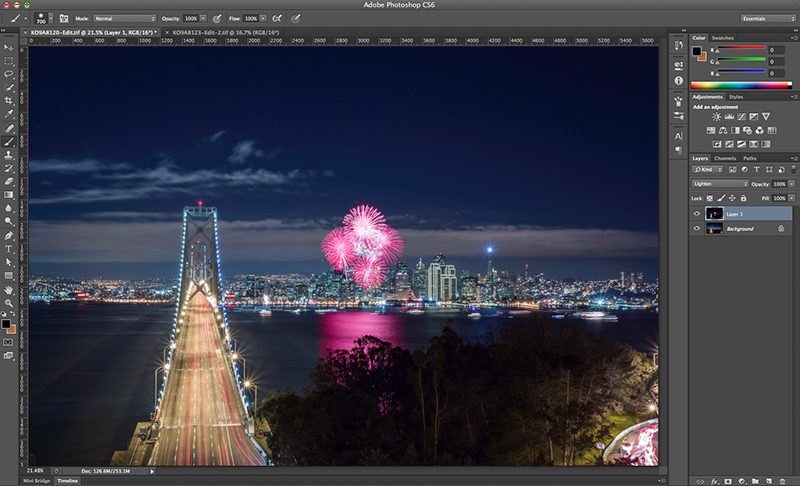The width and height of the screenshot is (800, 486).
Task: Enable airbrush-style build-up in options bar
Action: coord(276,18)
